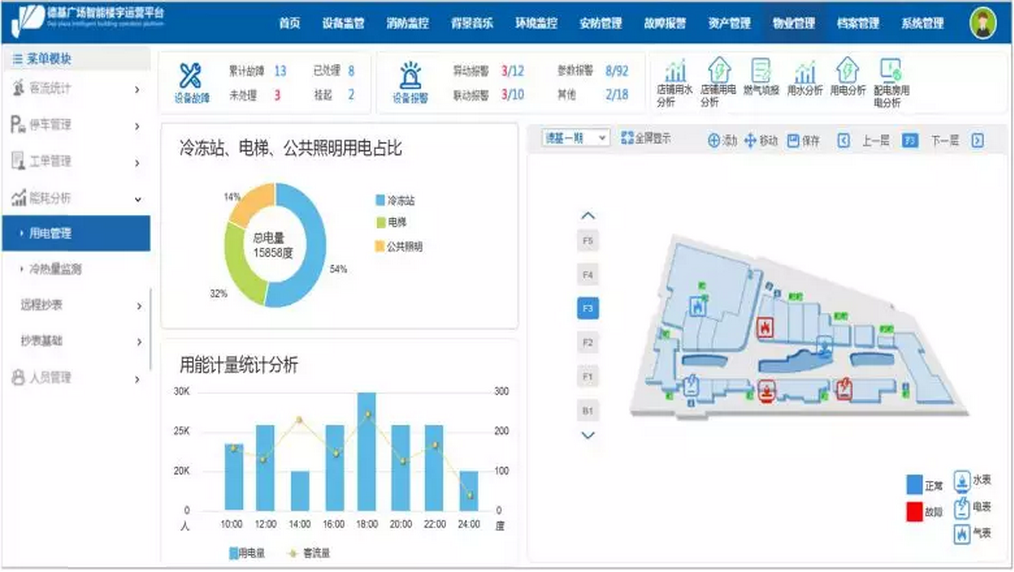Open the 德基一期 building dropdown
Viewport: 1014px width, 572px height.
[x=575, y=138]
